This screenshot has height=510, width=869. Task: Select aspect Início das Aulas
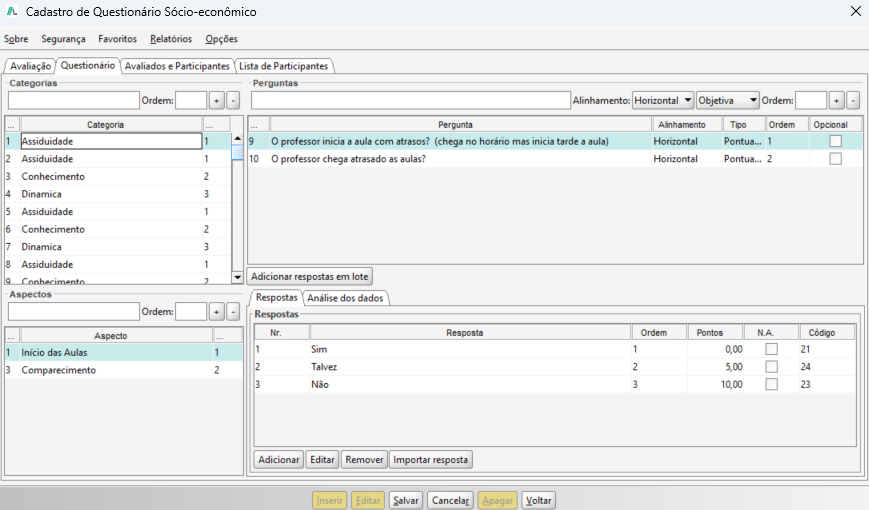[x=124, y=353]
